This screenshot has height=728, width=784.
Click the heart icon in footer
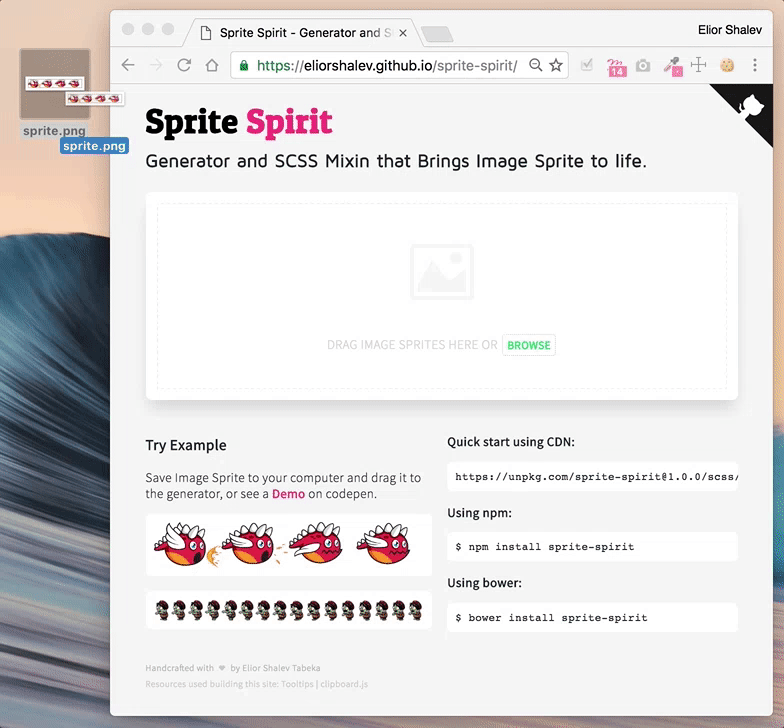[x=222, y=668]
